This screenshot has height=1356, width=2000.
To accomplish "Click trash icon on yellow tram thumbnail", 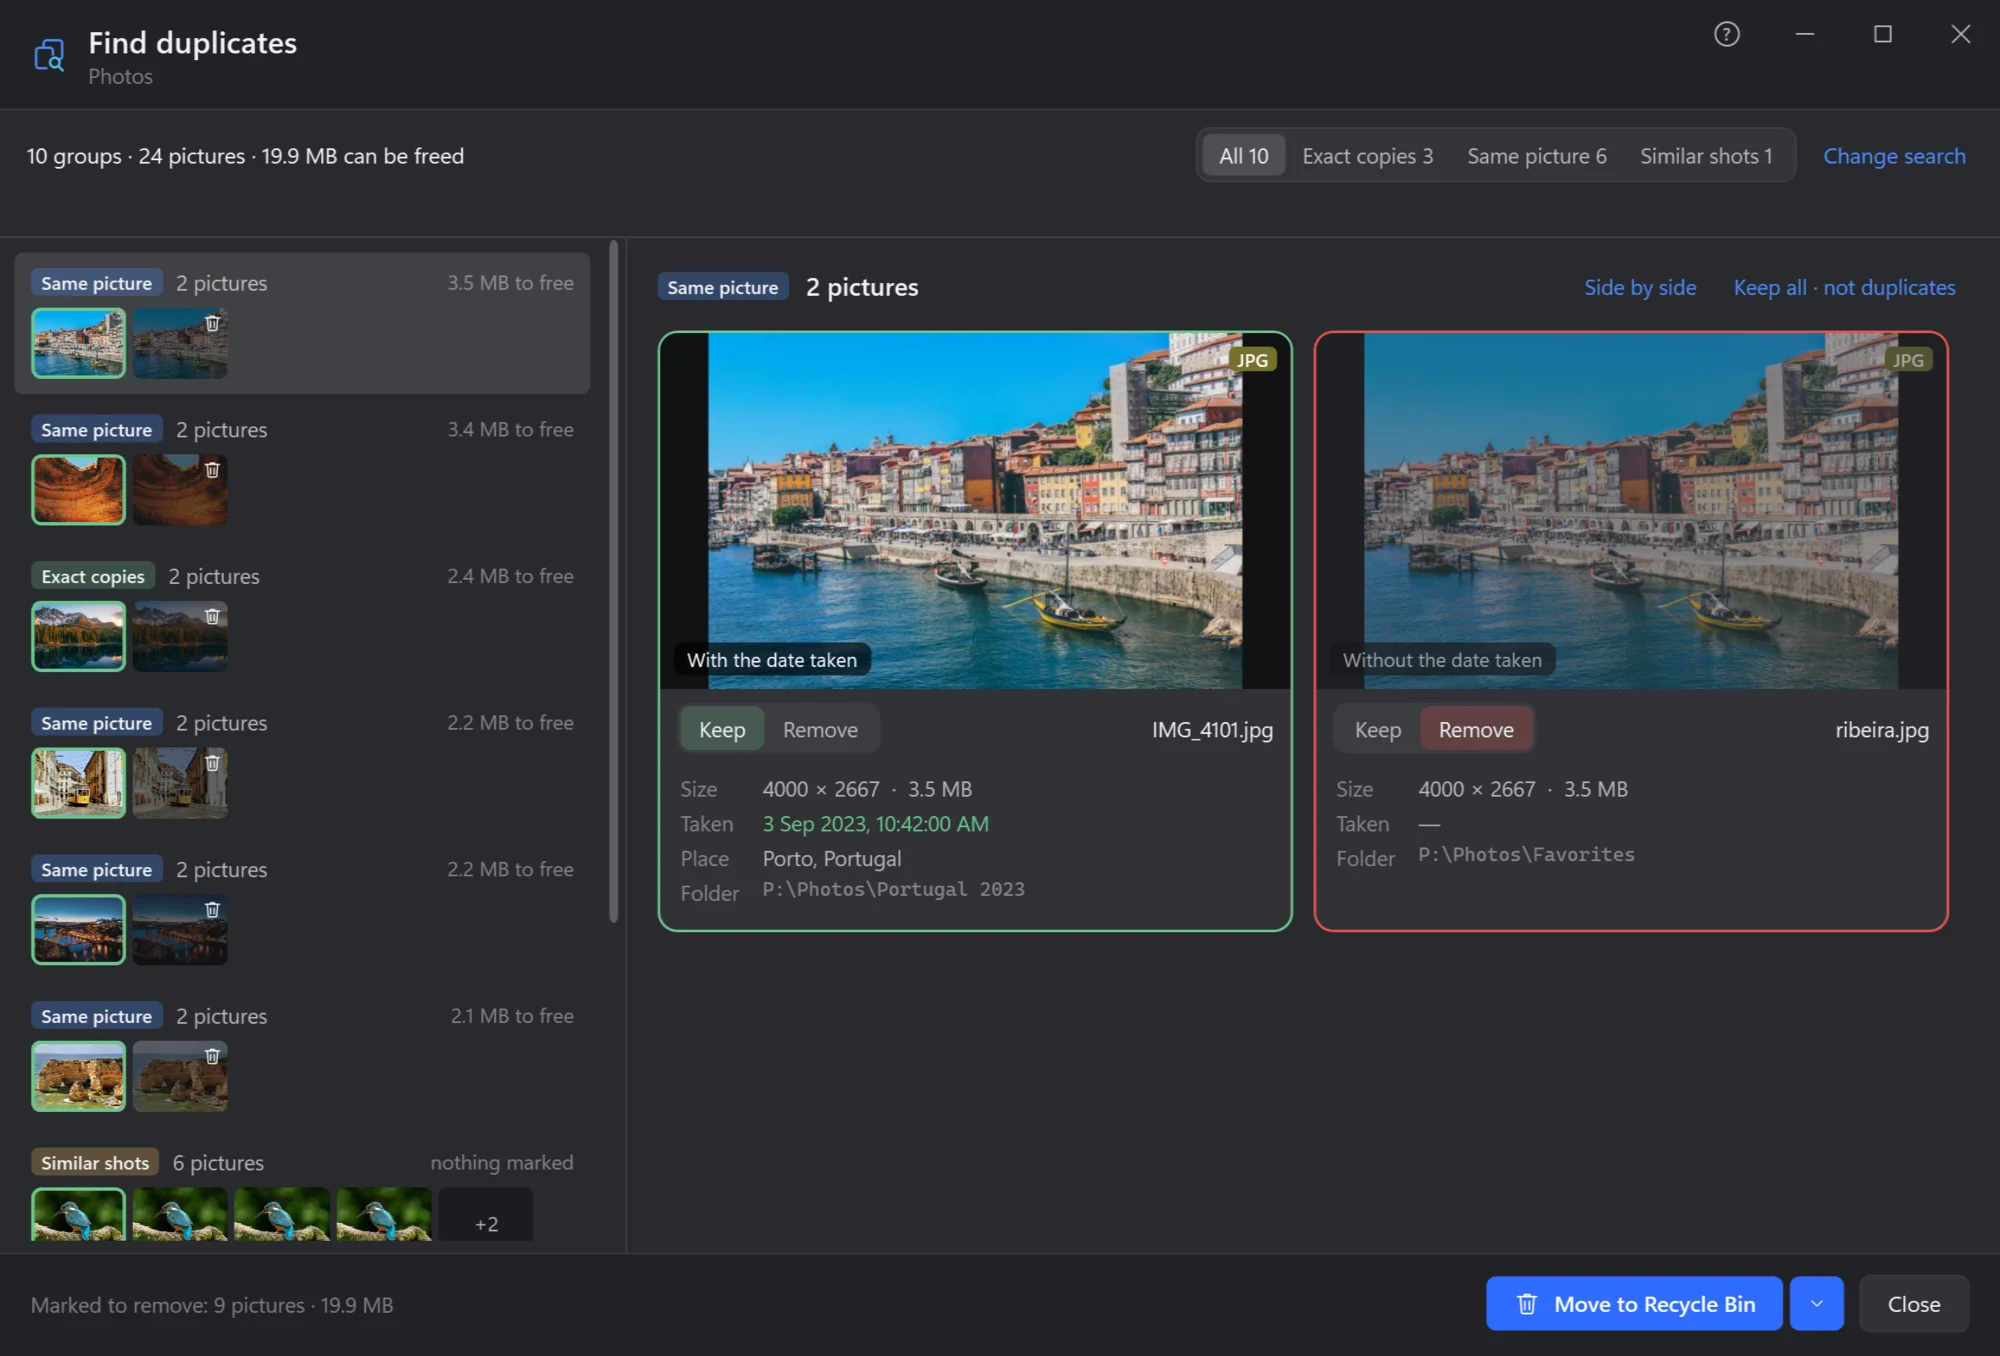I will [x=212, y=763].
